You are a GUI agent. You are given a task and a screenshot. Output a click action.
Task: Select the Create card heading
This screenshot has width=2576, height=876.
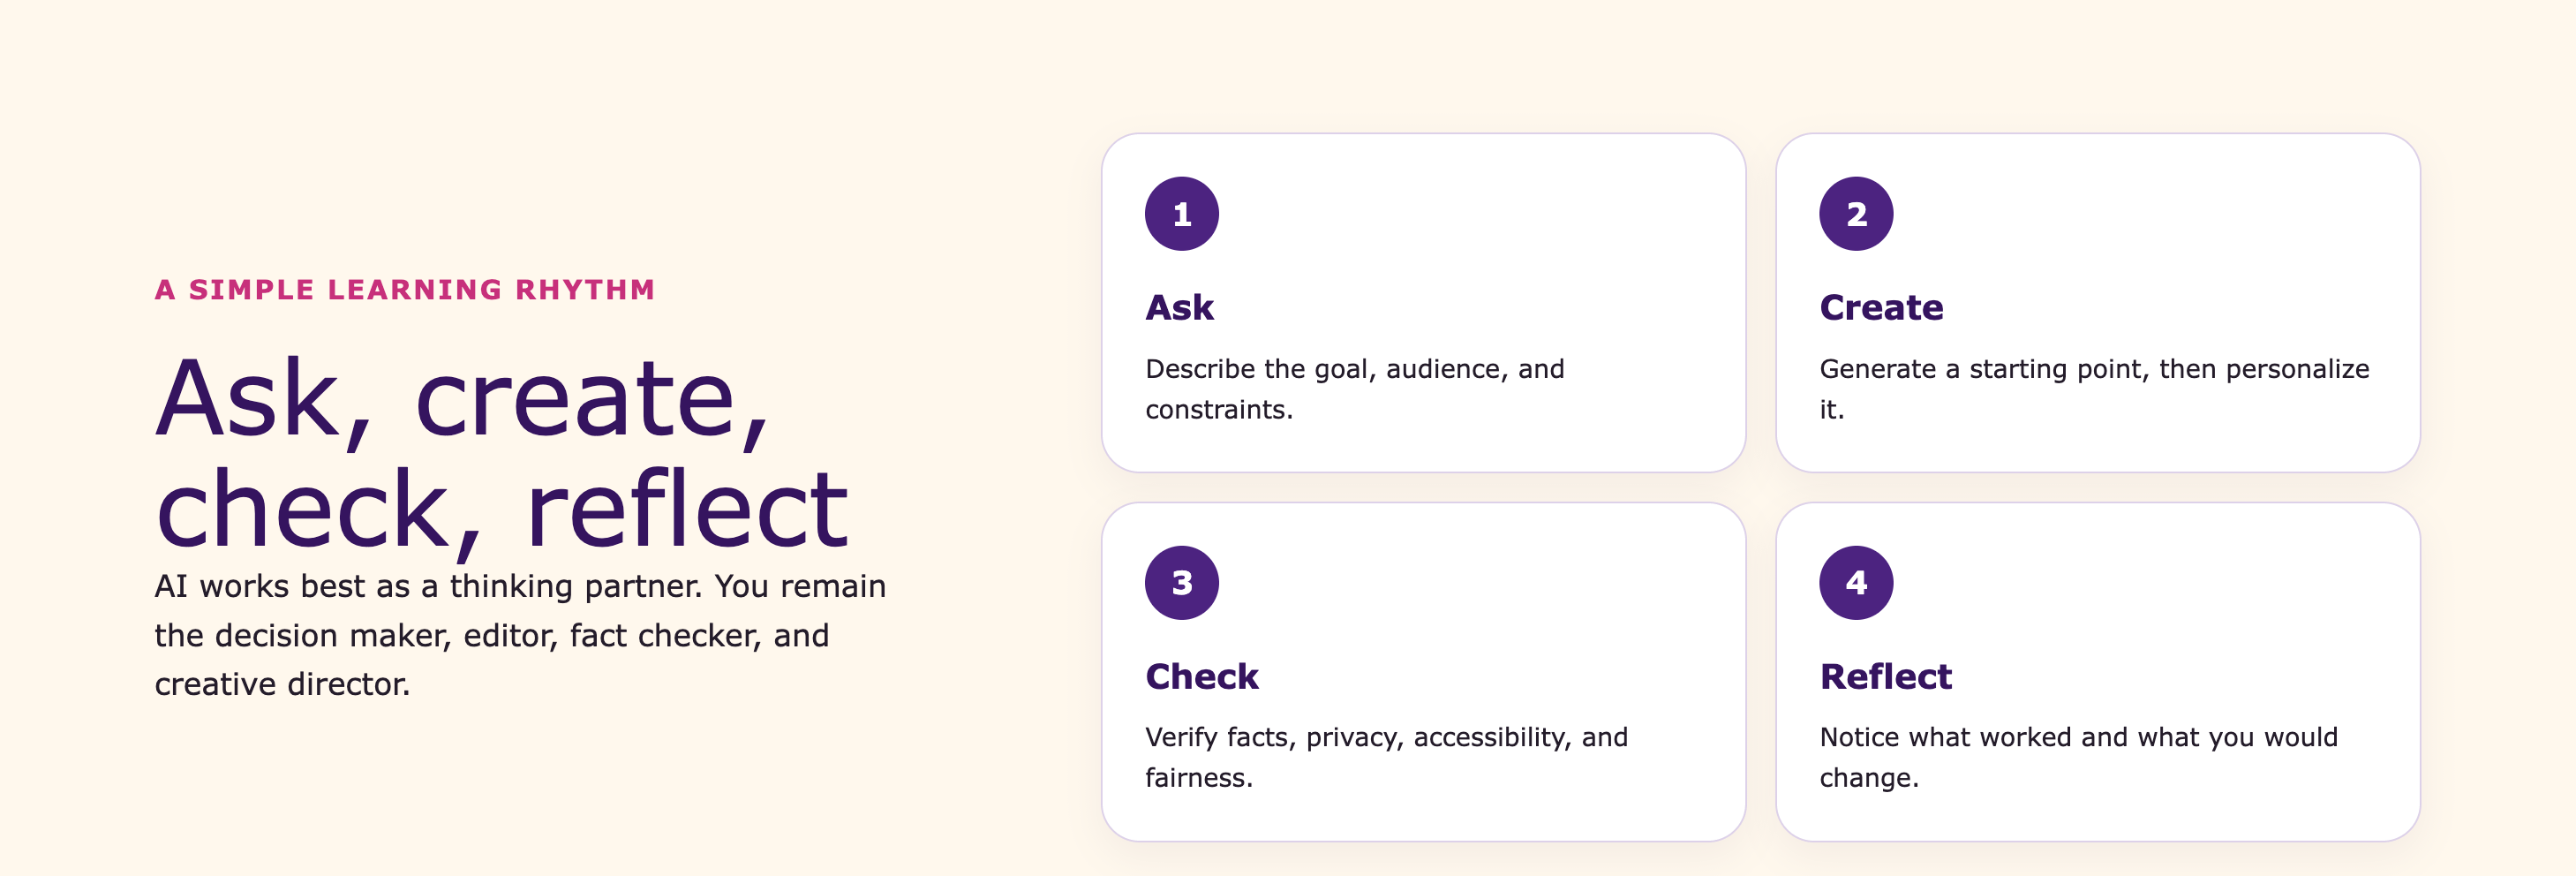click(x=1881, y=308)
